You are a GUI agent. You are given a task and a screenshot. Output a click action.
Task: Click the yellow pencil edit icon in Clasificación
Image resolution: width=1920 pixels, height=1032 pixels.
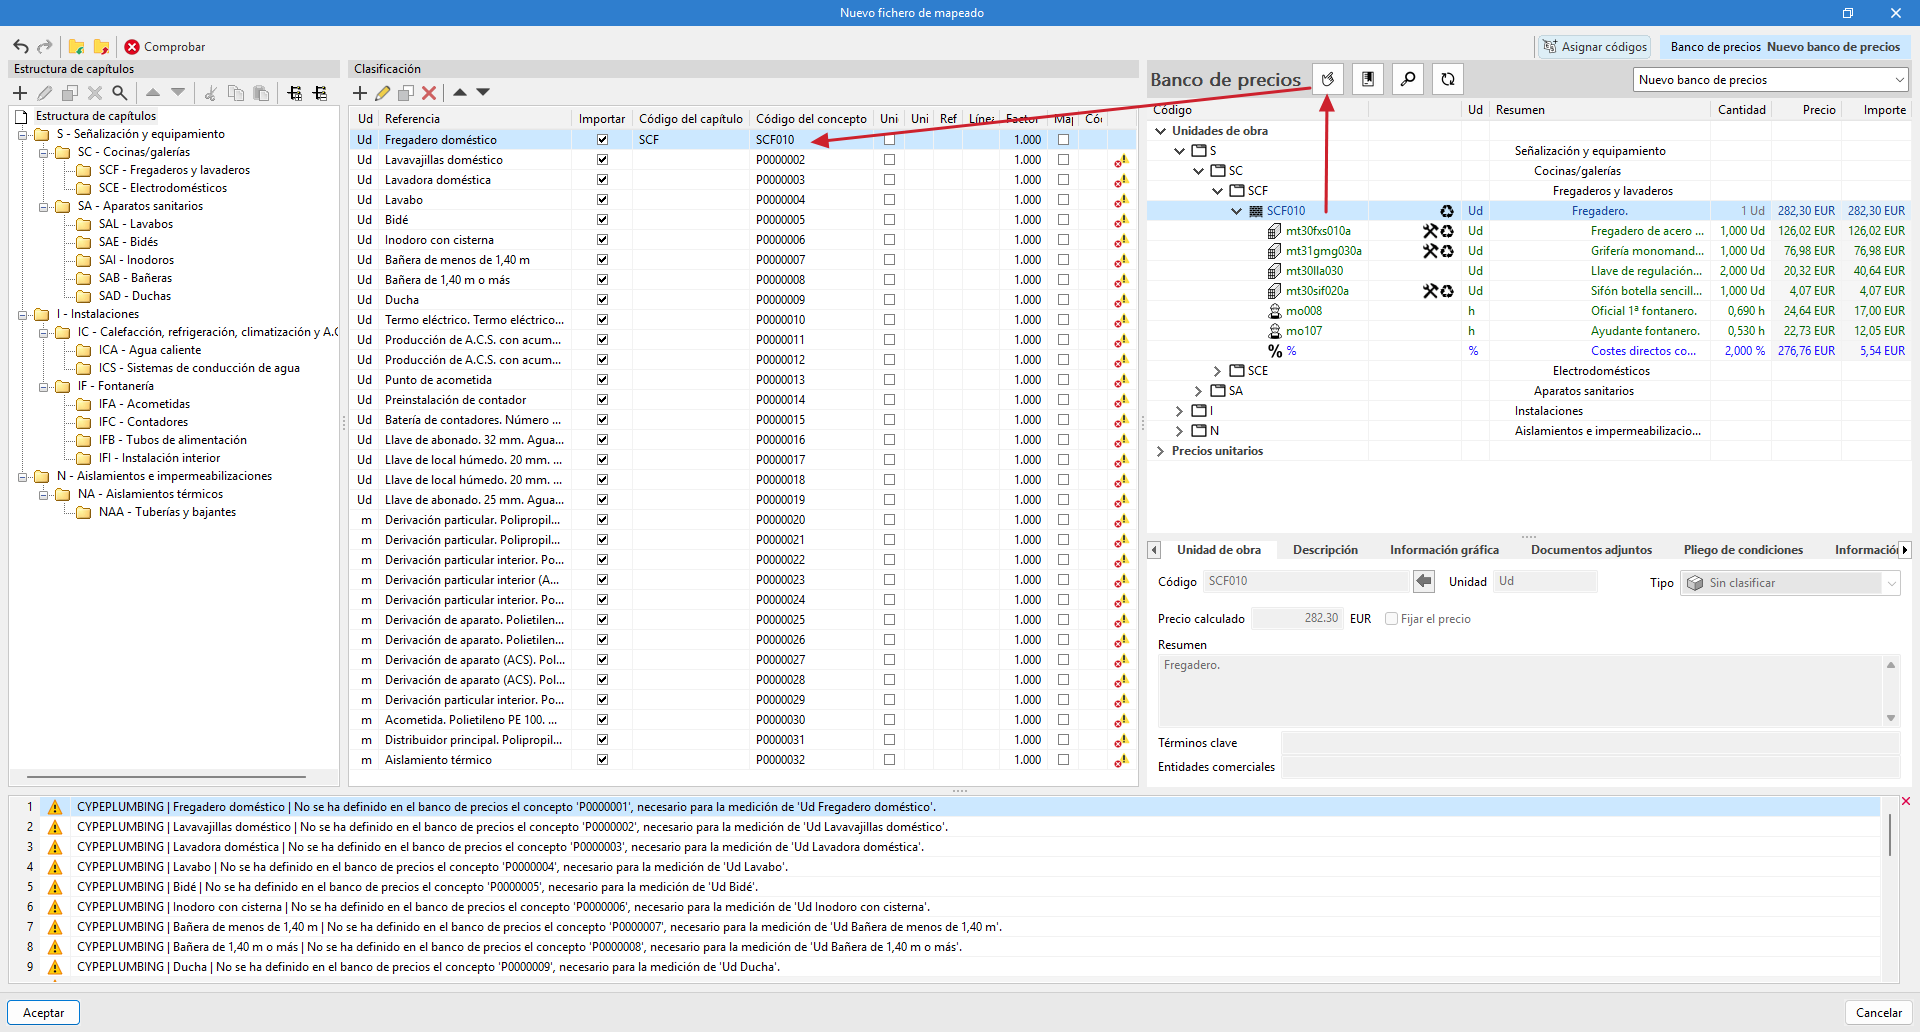[383, 93]
